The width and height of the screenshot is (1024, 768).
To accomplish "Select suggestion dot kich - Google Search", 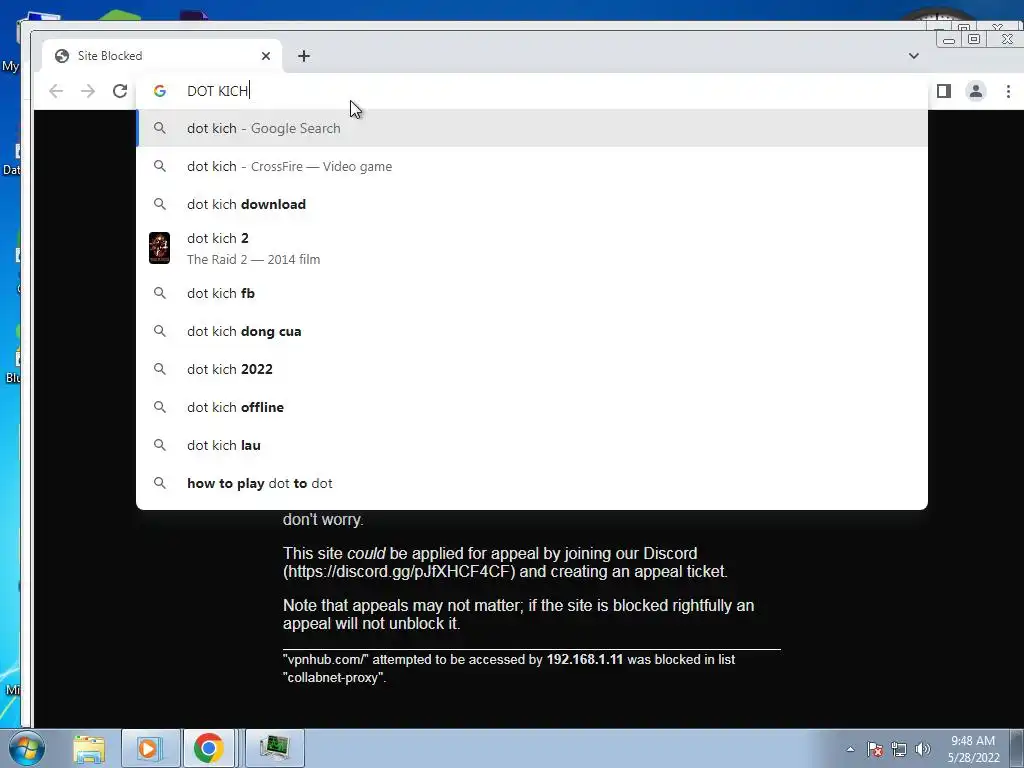I will click(x=532, y=128).
